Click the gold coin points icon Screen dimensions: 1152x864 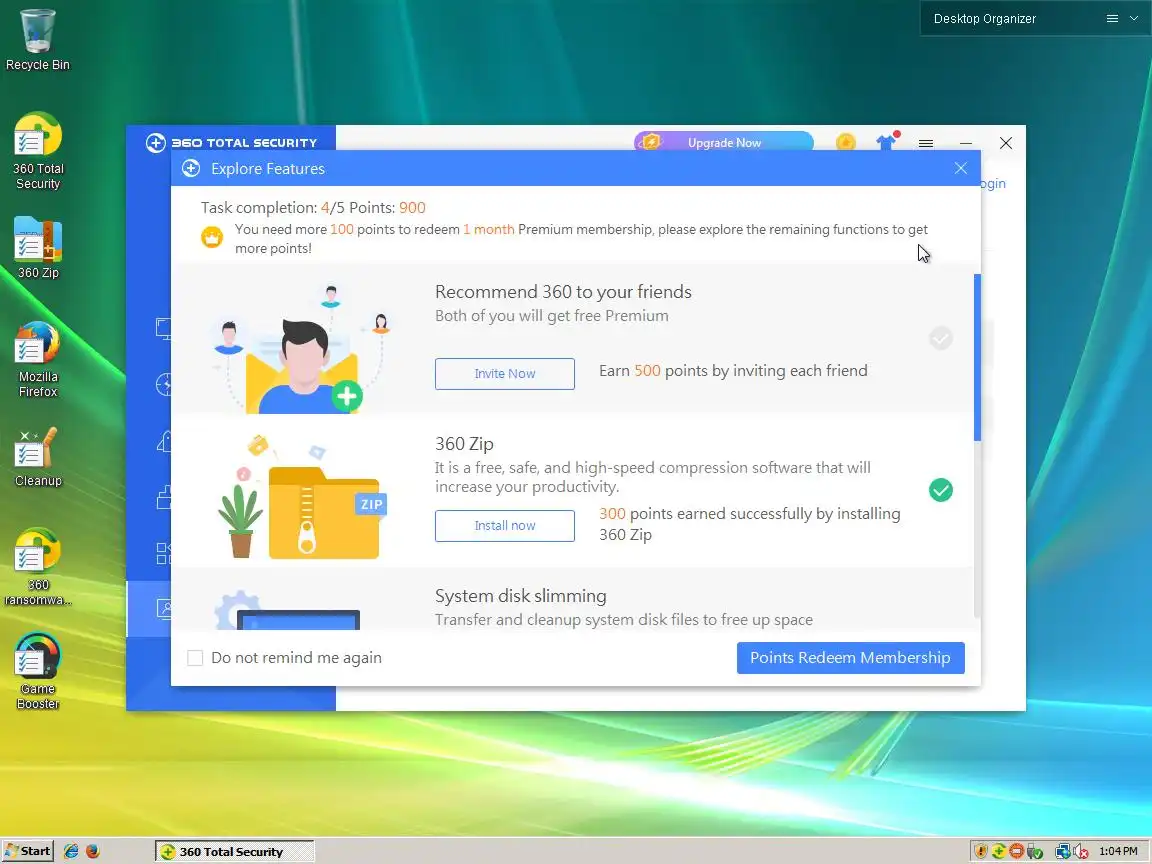(x=846, y=142)
